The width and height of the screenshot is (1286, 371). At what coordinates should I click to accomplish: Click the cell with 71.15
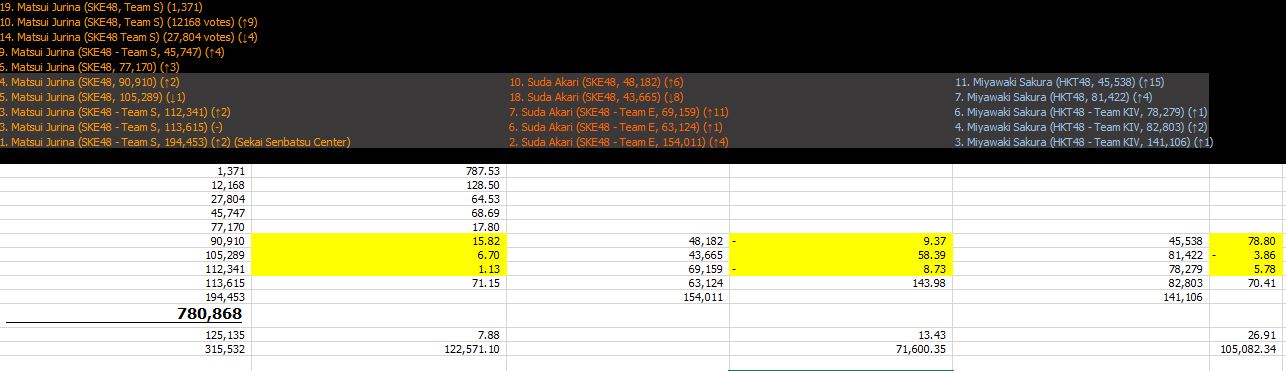378,283
